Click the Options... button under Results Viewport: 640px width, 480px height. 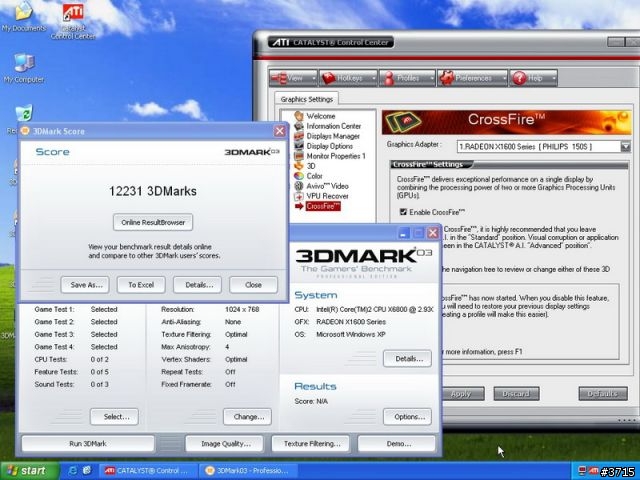407,417
